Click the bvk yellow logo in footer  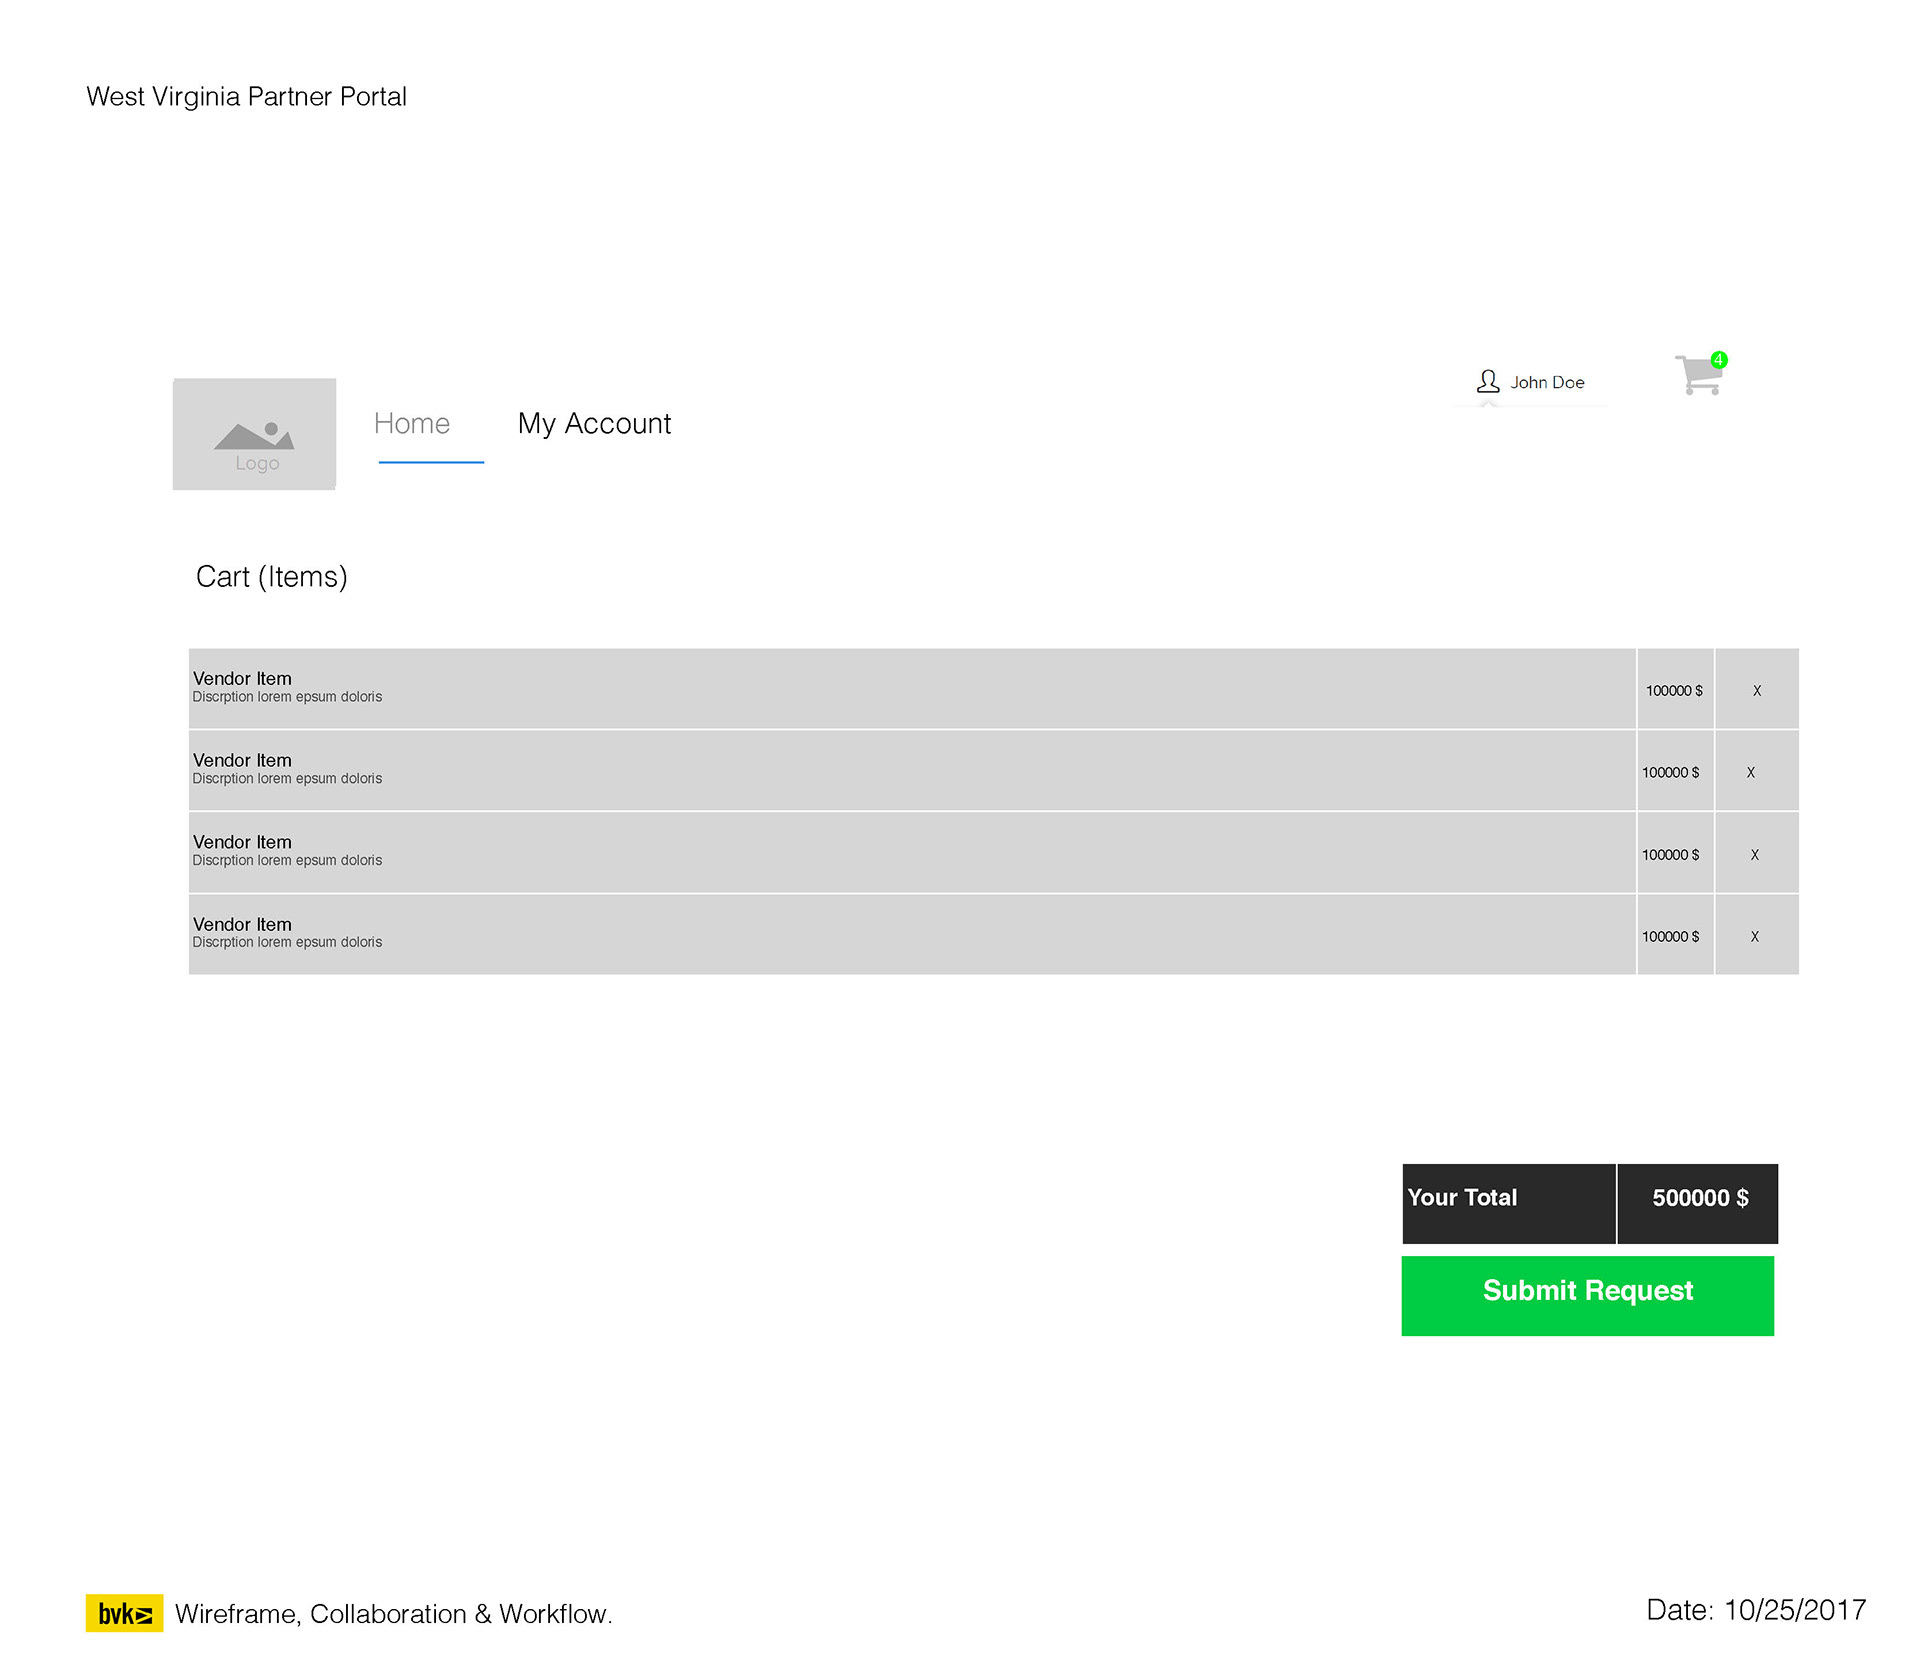tap(125, 1613)
